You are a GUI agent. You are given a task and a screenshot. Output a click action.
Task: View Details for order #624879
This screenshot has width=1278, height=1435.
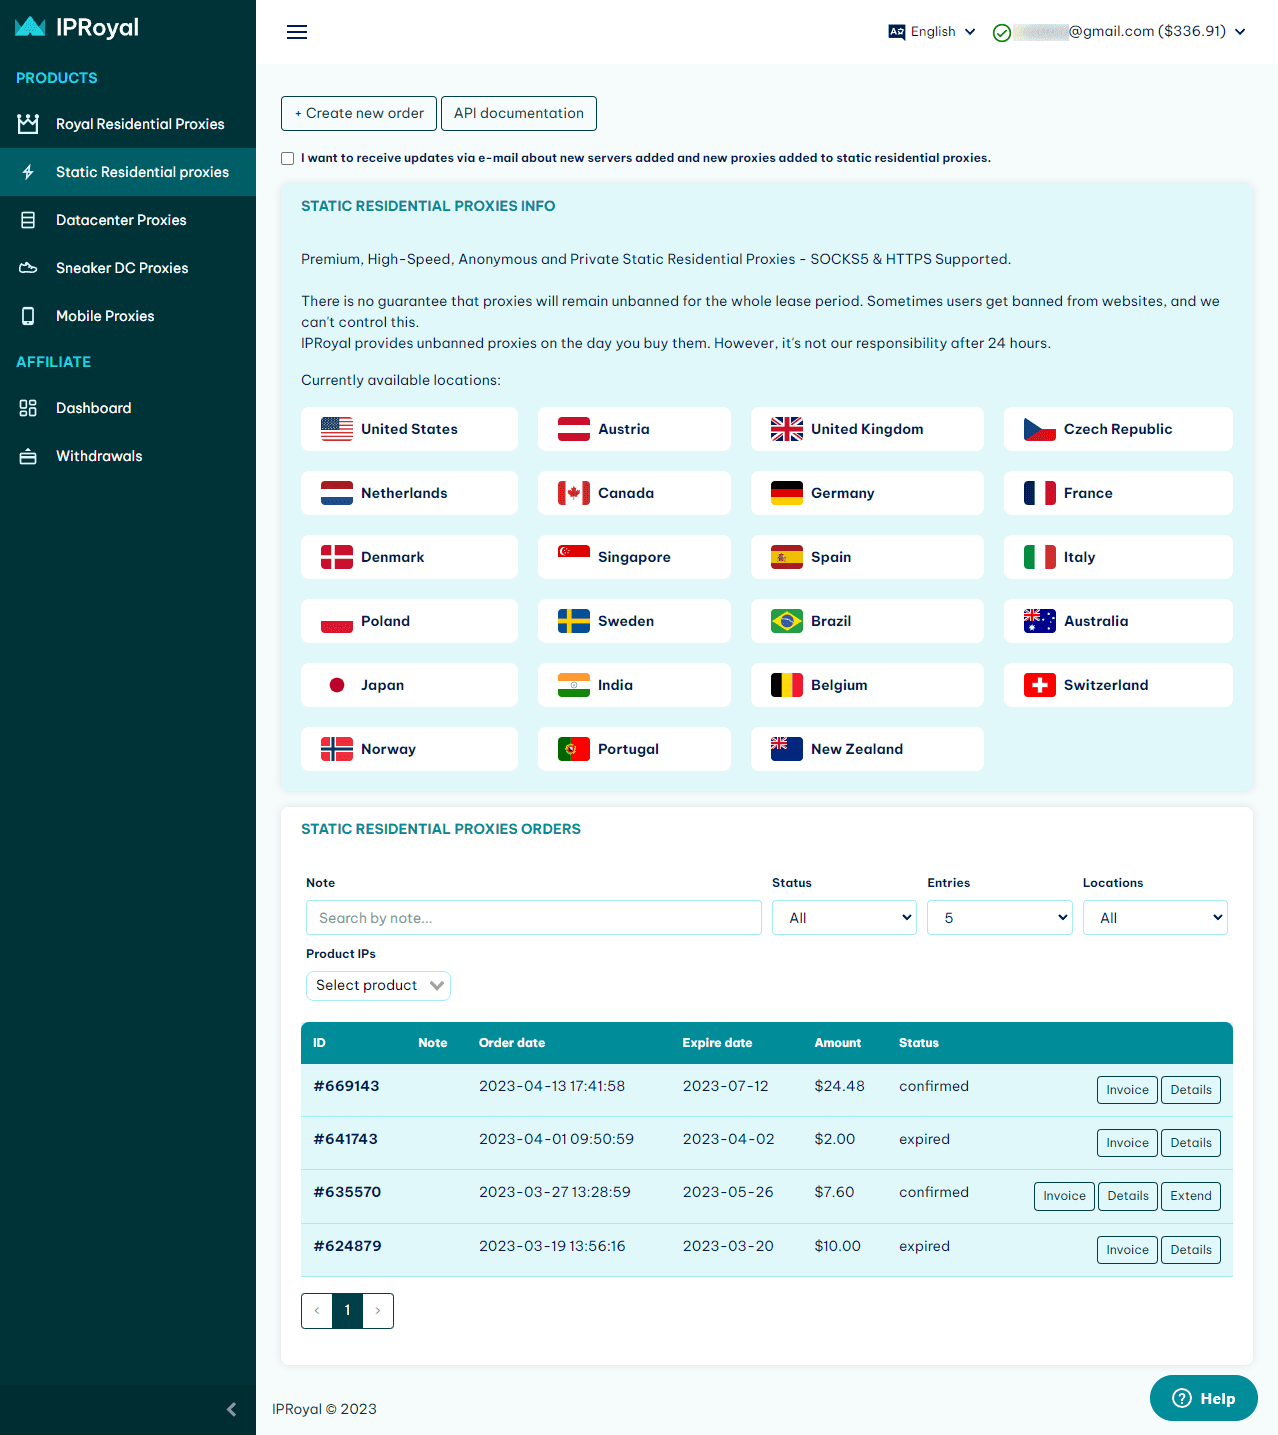click(1191, 1250)
